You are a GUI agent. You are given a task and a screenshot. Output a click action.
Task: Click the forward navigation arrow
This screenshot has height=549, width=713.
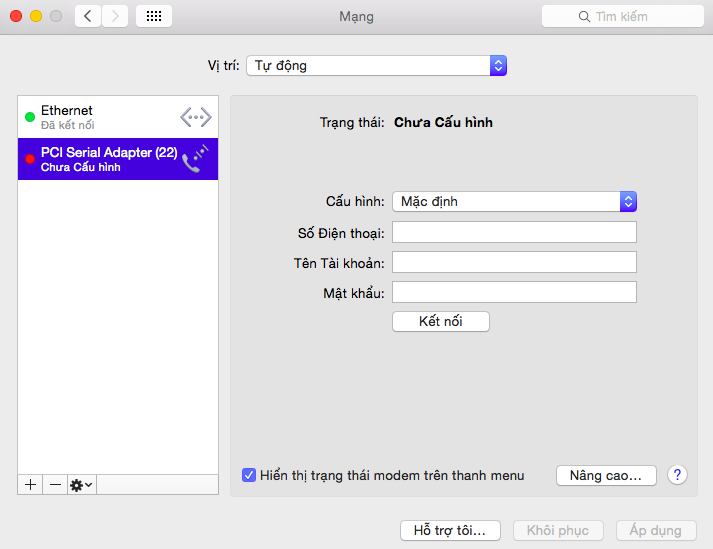click(x=115, y=16)
